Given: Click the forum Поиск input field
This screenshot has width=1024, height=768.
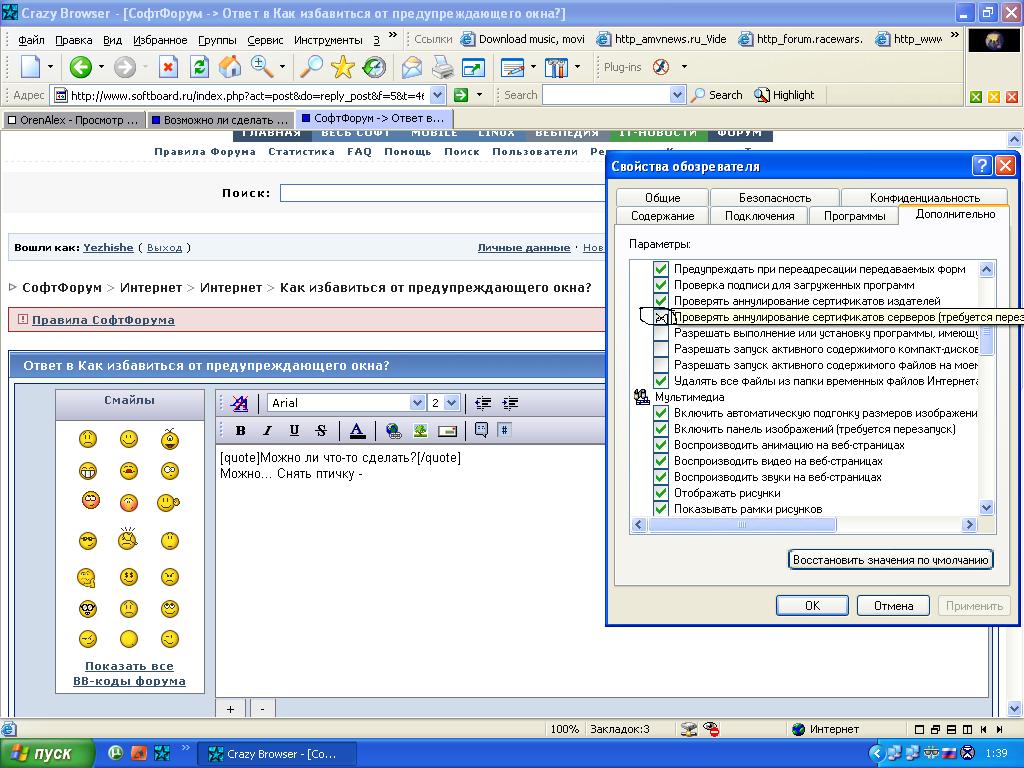Looking at the screenshot, I should (443, 193).
